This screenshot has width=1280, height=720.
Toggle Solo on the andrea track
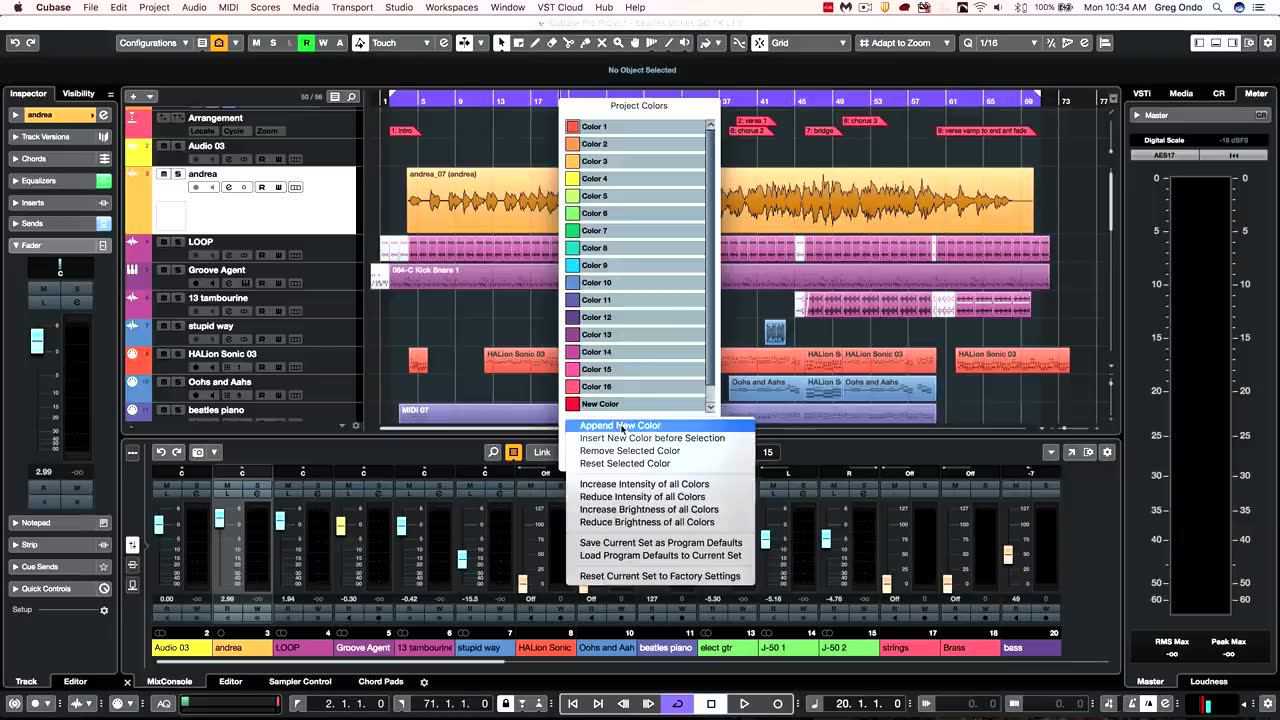[178, 174]
